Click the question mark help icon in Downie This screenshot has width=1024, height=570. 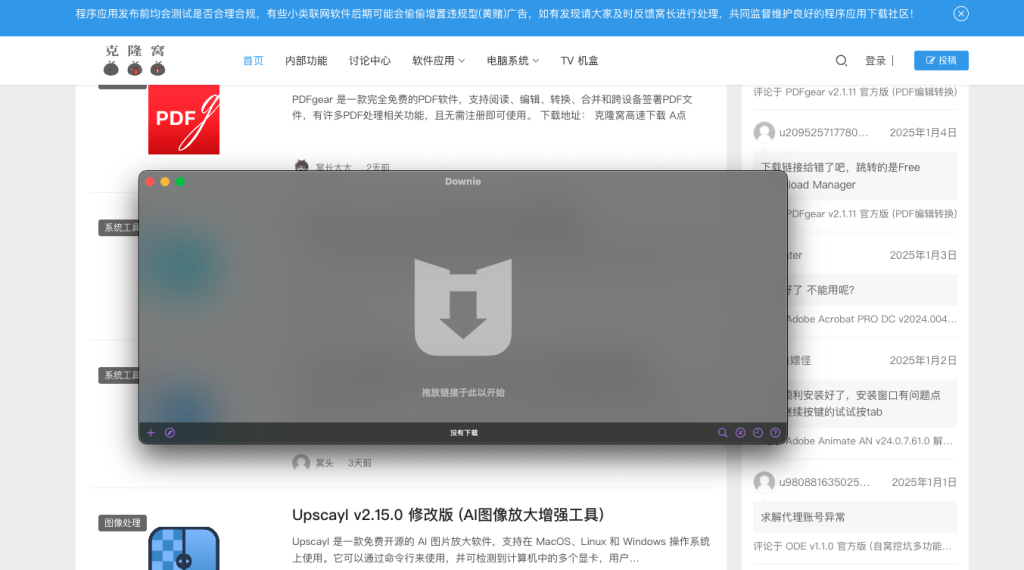[x=775, y=433]
